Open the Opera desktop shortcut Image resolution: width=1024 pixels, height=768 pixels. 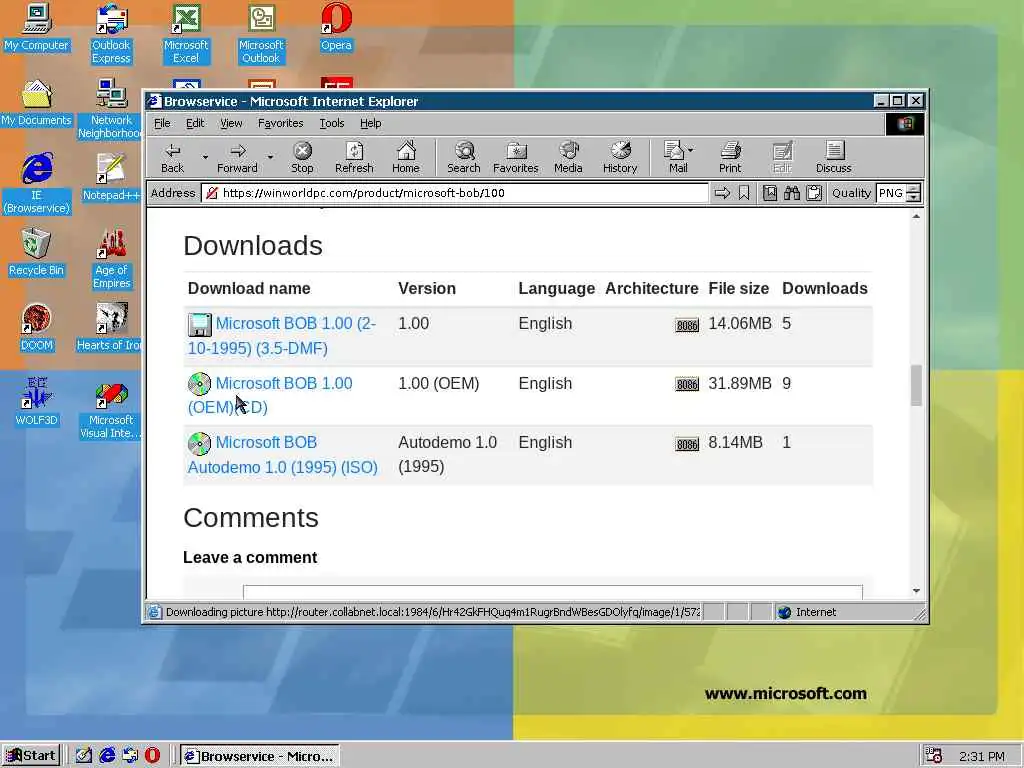[x=336, y=27]
